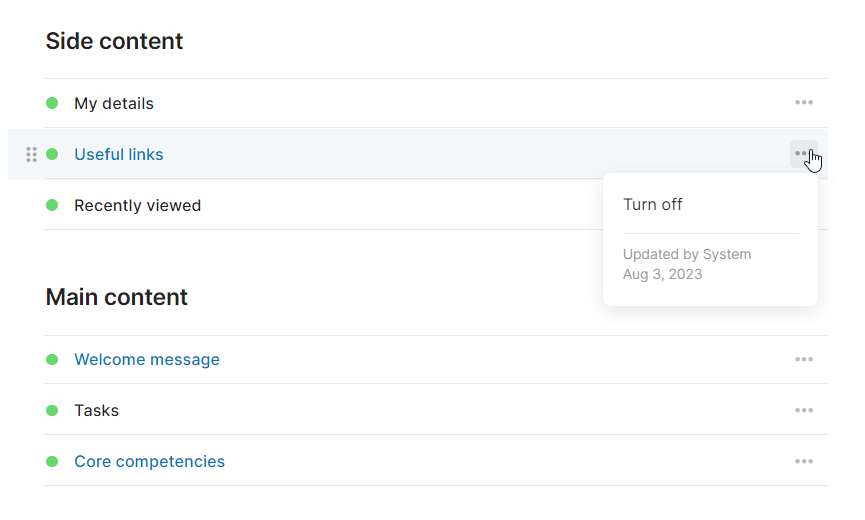Click the green dot beside Core competencies
865x520 pixels.
pyautogui.click(x=52, y=462)
